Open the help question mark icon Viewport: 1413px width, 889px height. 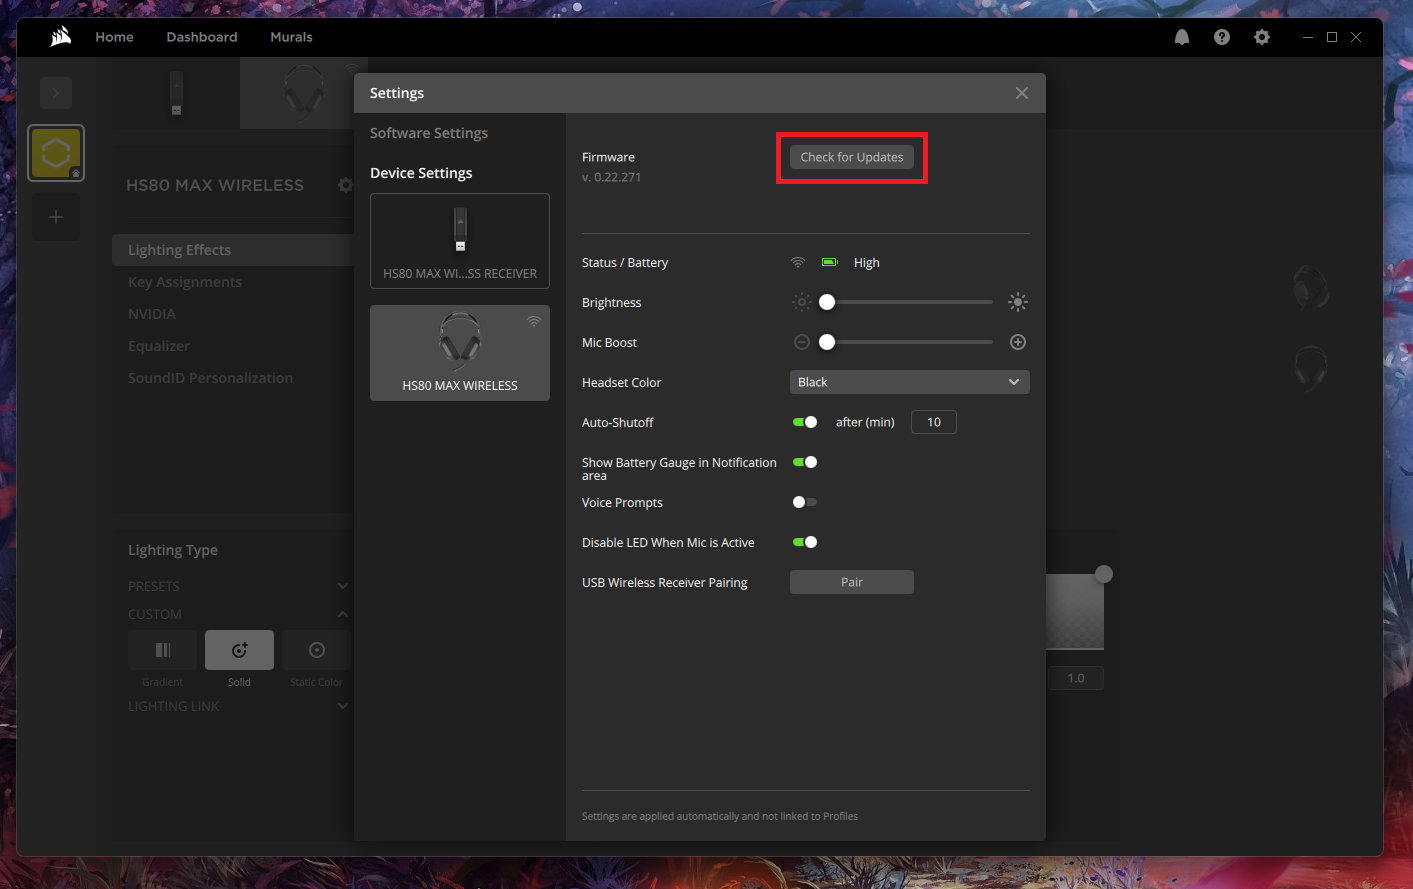pos(1222,37)
